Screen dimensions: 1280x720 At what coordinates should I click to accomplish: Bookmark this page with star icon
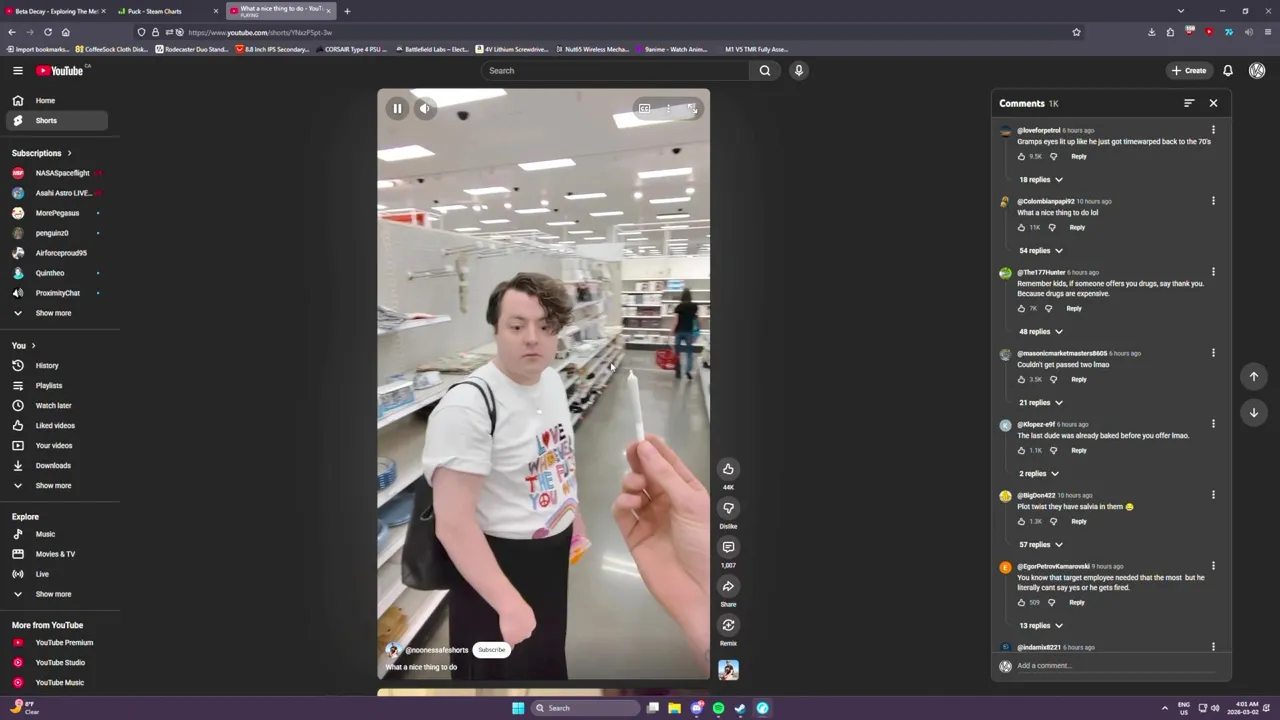(x=1076, y=32)
